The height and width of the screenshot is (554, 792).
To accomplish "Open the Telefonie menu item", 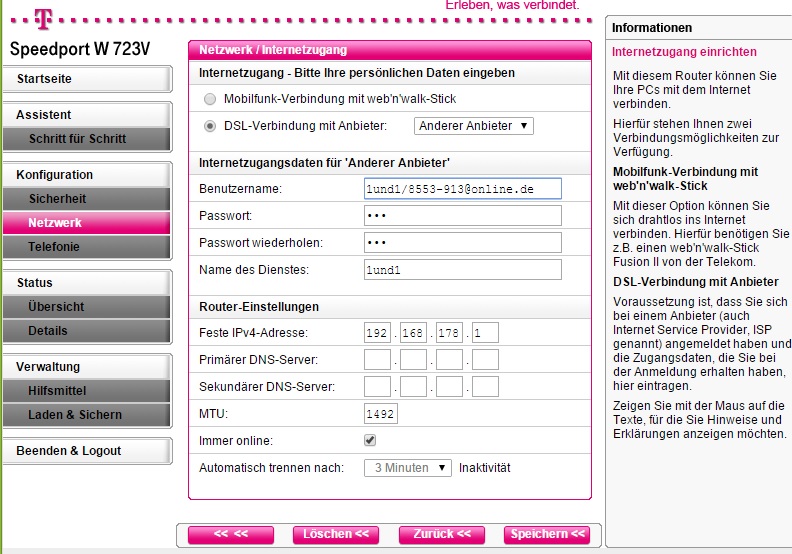I will coord(77,247).
